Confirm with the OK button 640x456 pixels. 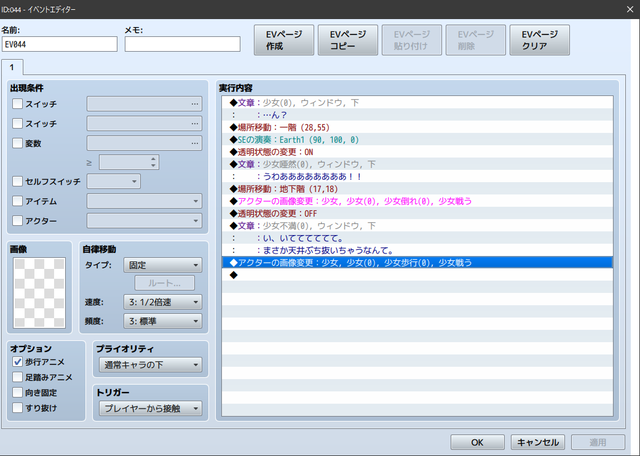click(477, 442)
